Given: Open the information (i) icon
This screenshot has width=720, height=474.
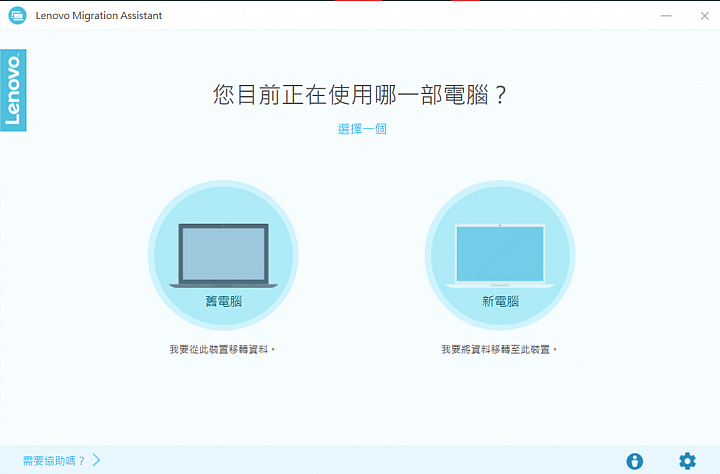Looking at the screenshot, I should [635, 461].
